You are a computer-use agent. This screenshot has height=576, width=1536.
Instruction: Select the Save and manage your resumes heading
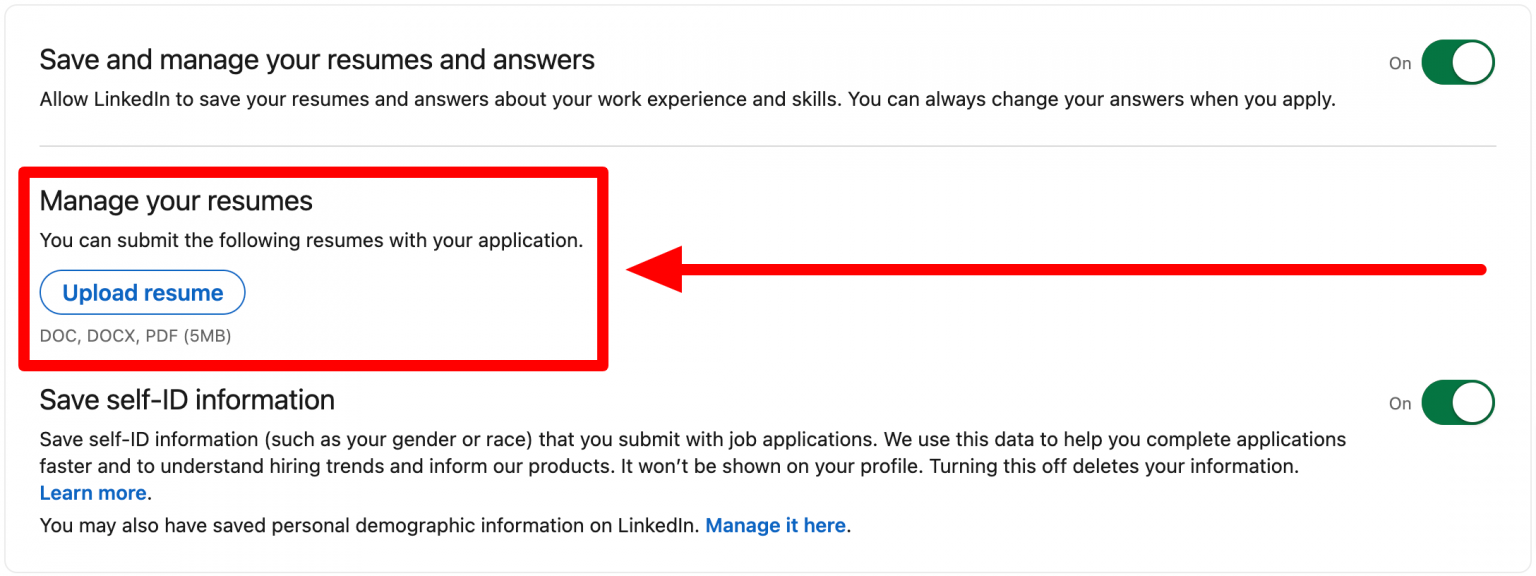[317, 60]
